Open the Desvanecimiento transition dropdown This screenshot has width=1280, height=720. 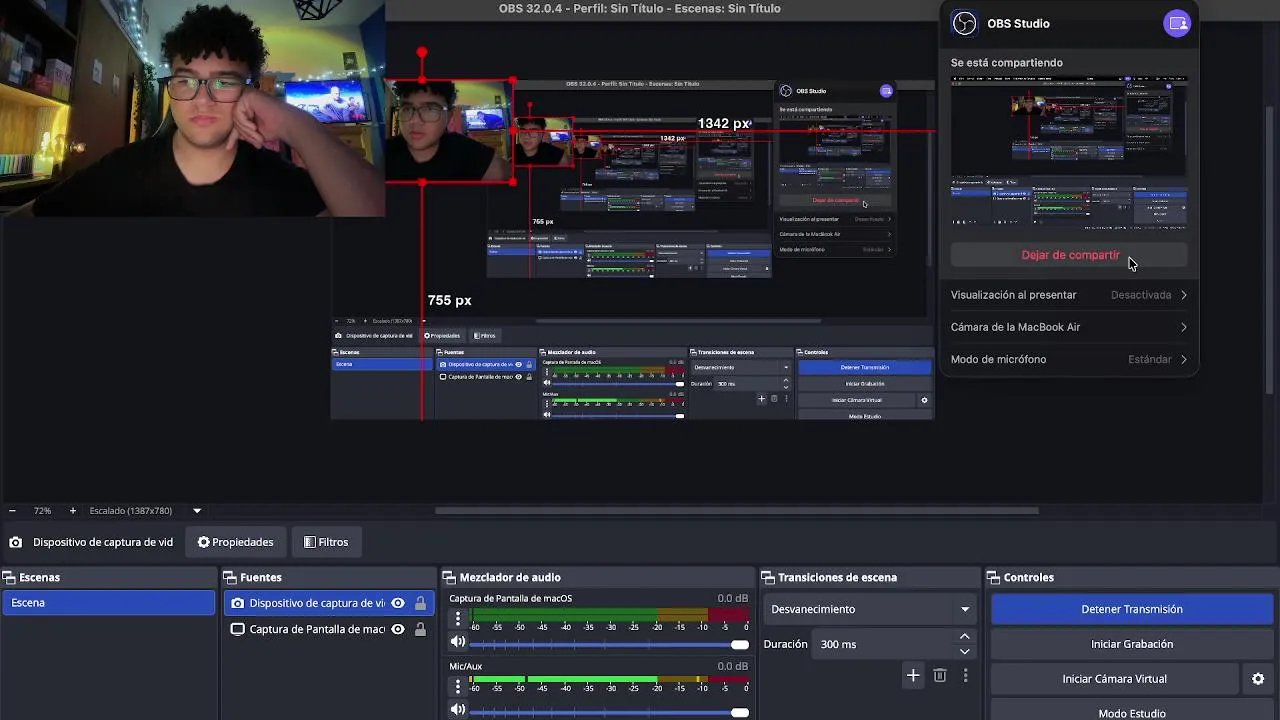tap(870, 609)
